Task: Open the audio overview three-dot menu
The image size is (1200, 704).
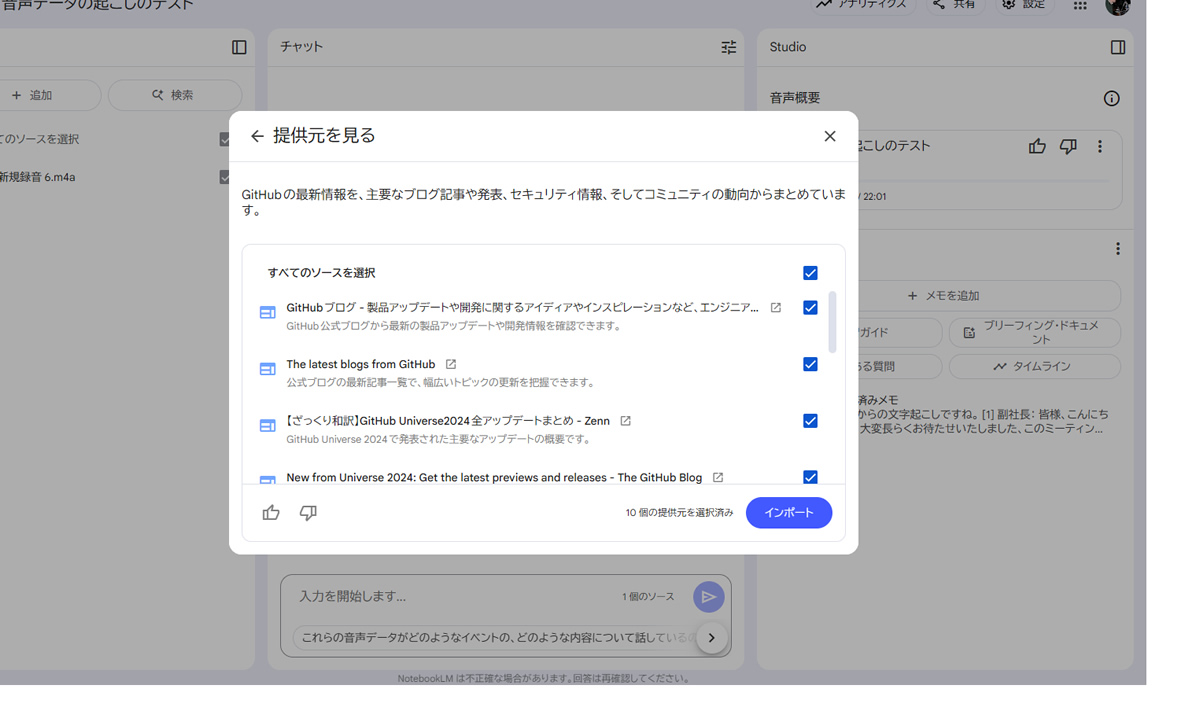Action: [1100, 146]
